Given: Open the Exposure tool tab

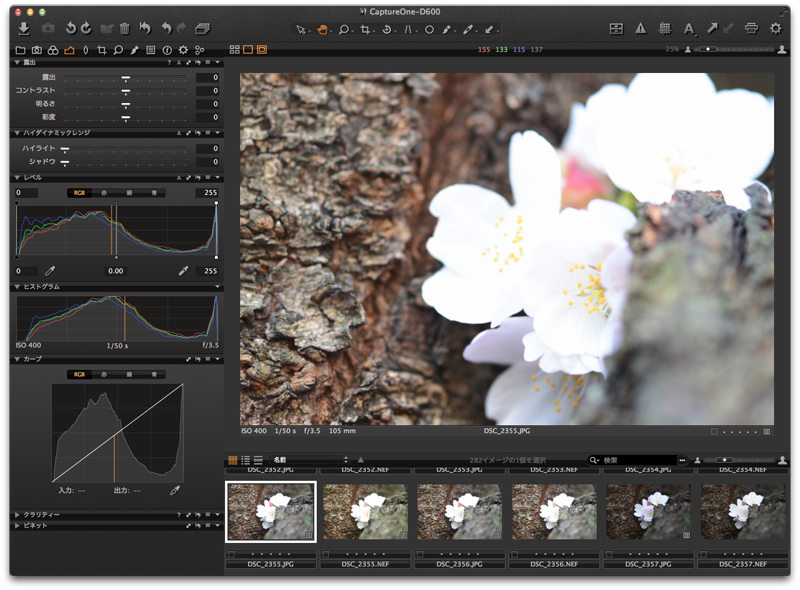Looking at the screenshot, I should tap(69, 49).
